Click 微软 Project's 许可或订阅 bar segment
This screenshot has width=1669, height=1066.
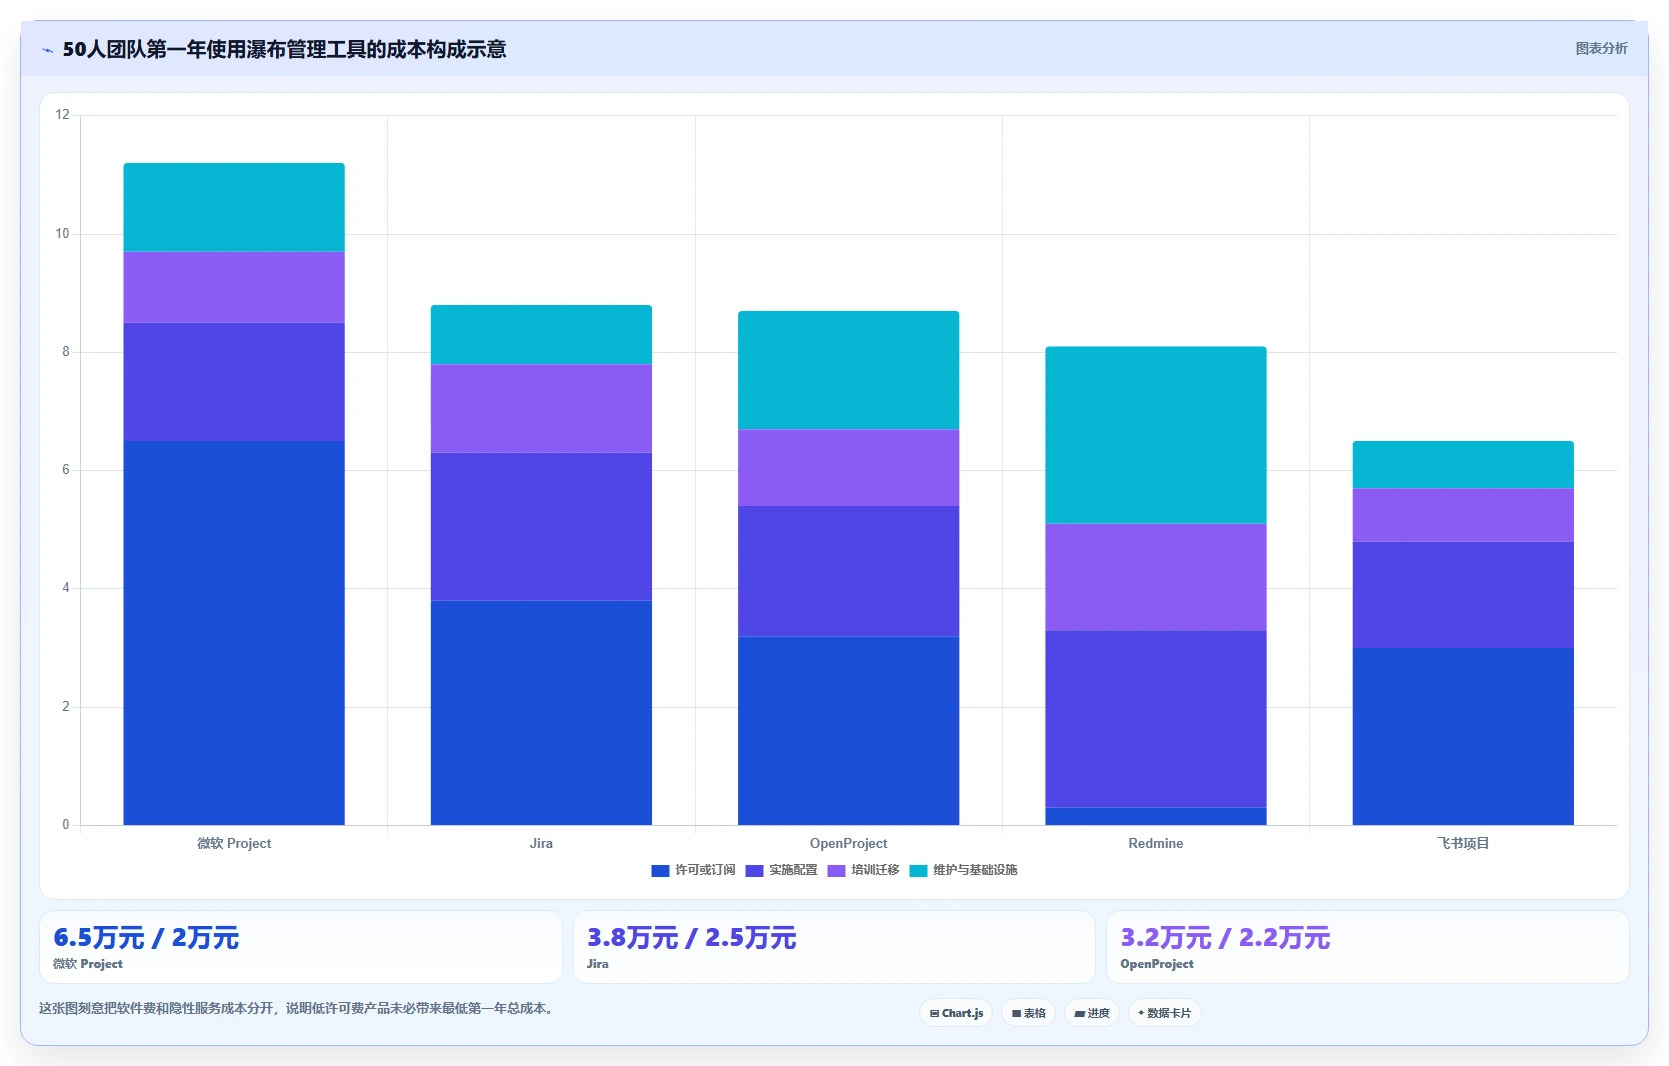[234, 633]
